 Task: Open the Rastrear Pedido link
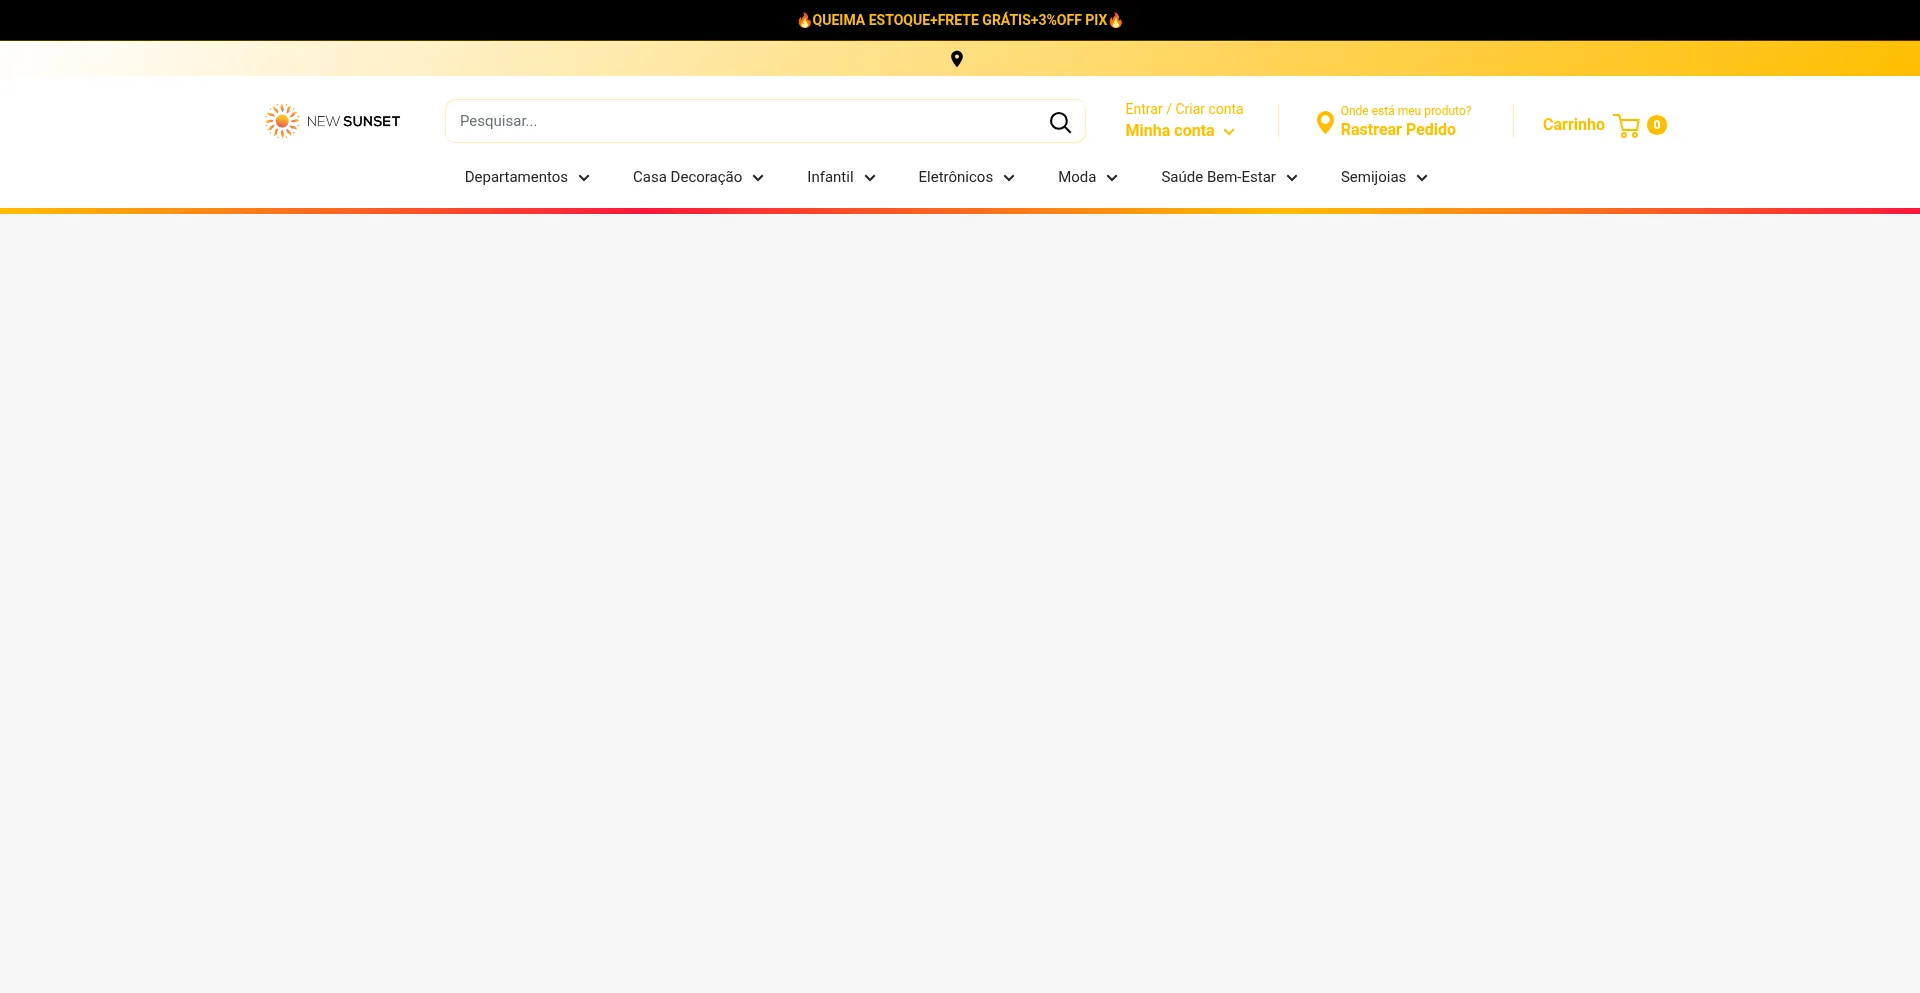click(1398, 130)
